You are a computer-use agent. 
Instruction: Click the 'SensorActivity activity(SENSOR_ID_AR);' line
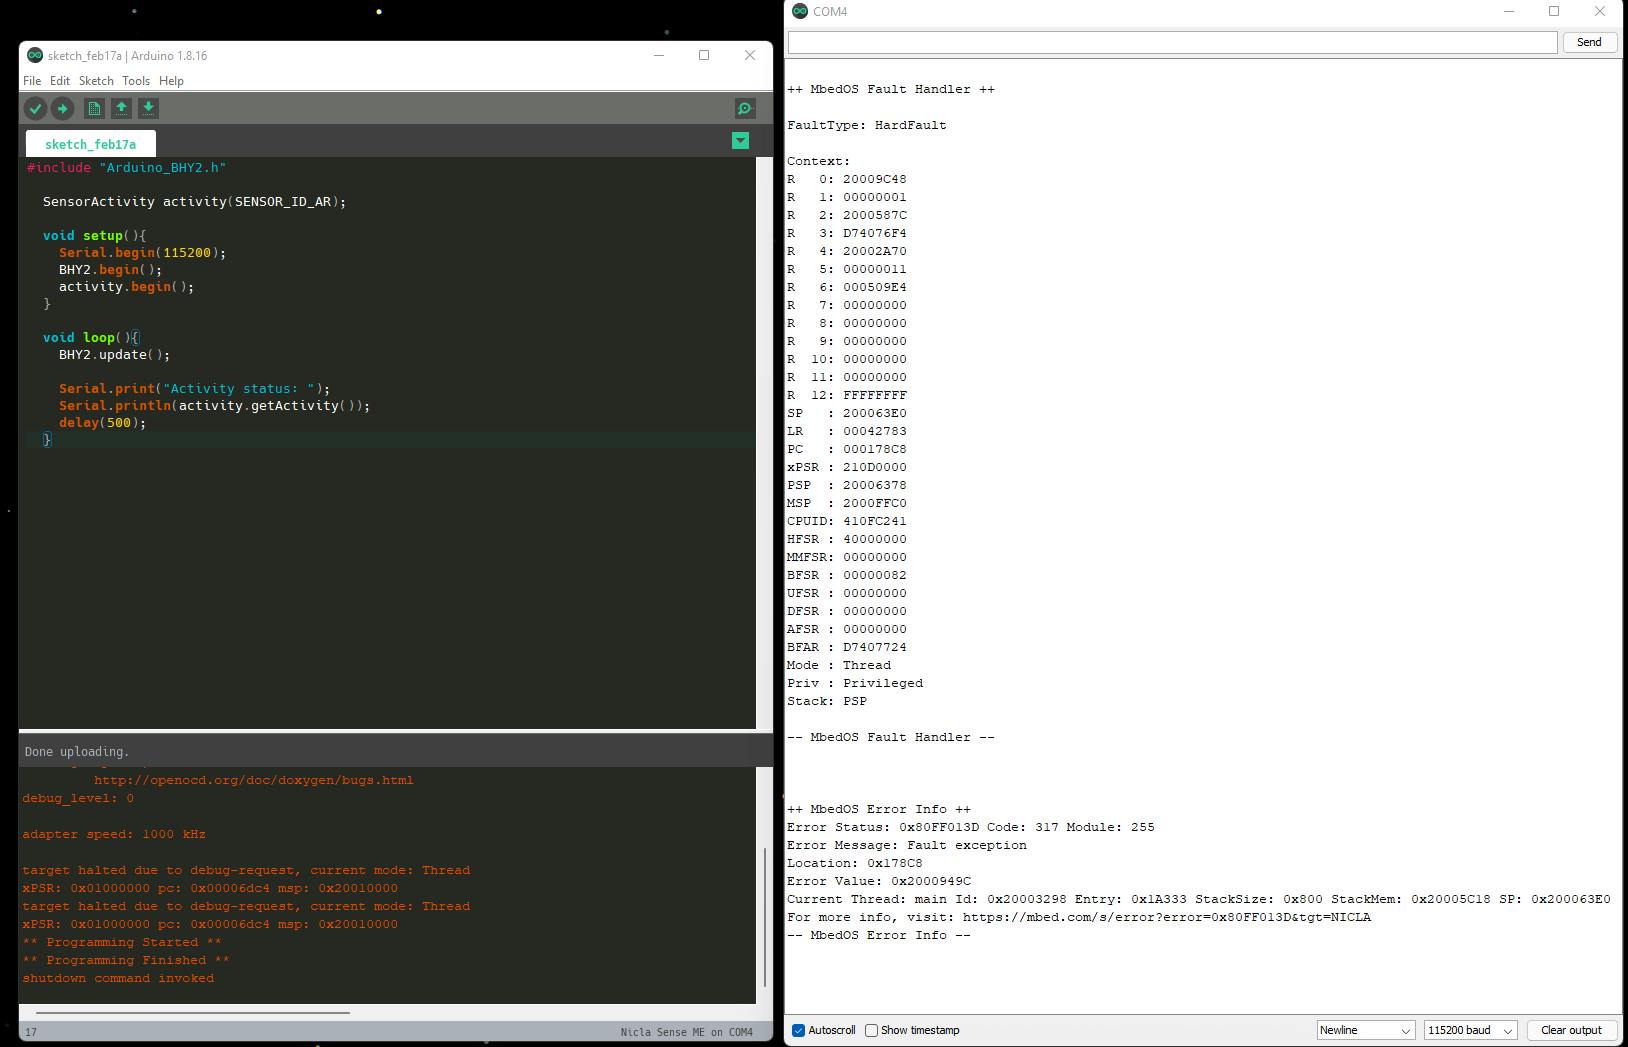coord(194,202)
